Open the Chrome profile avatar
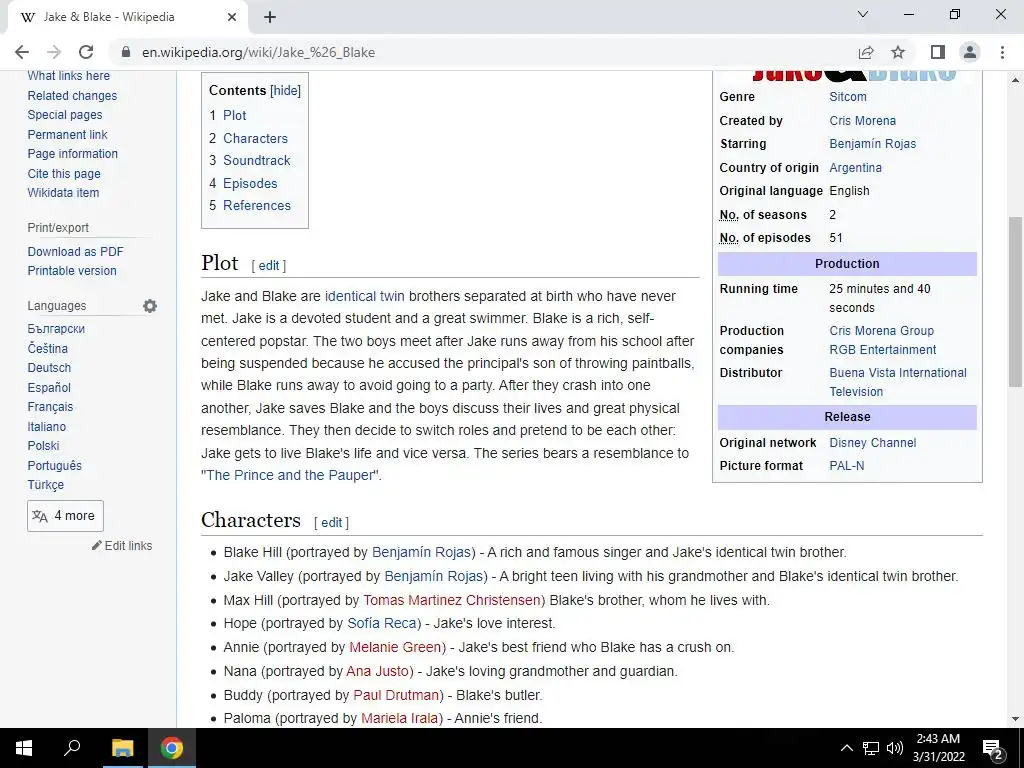Screen dimensions: 1024x768 [970, 52]
